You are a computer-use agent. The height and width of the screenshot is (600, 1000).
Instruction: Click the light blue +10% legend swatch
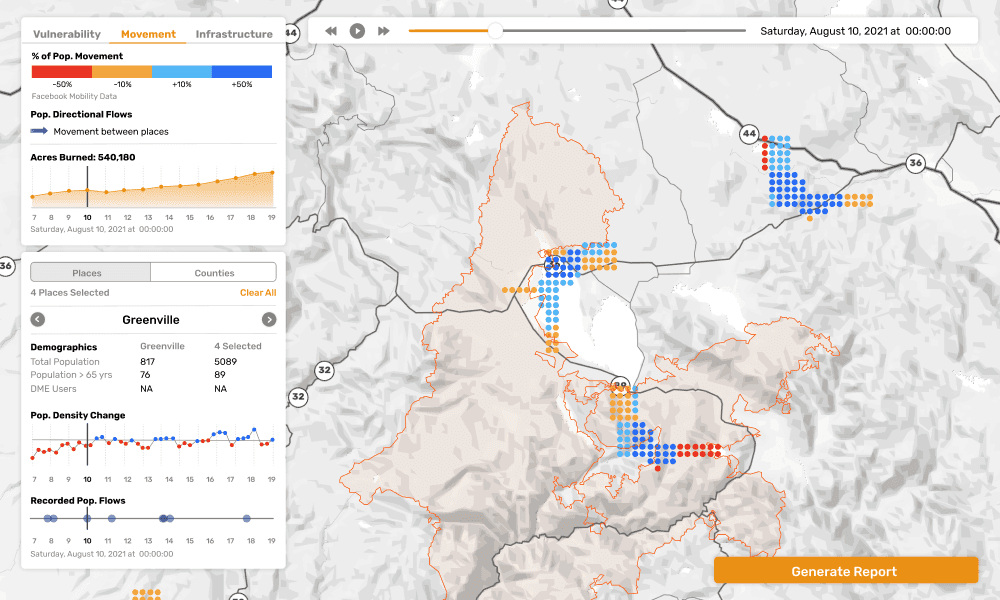click(x=182, y=71)
